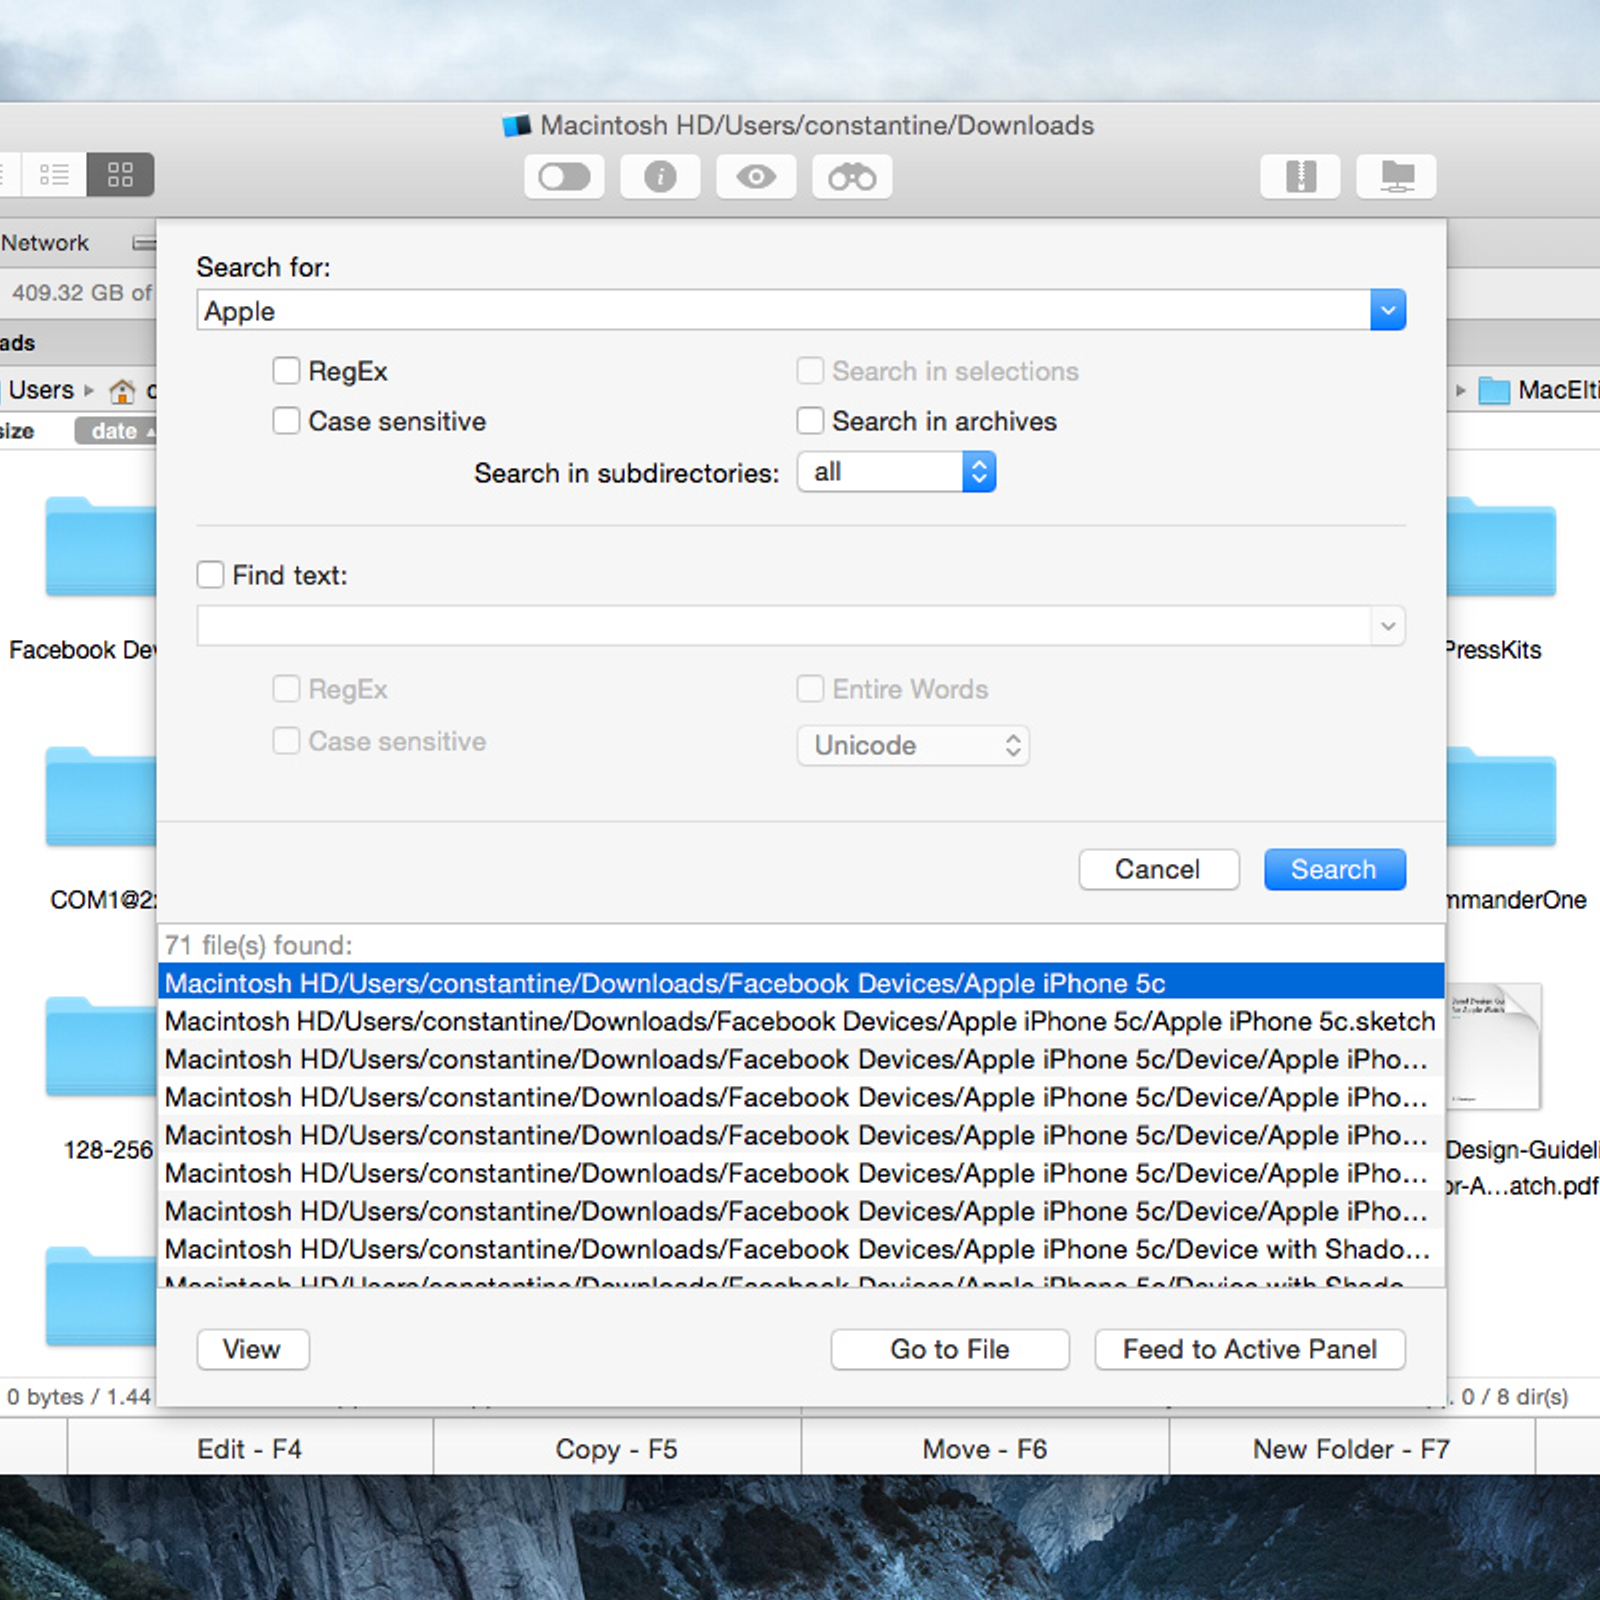This screenshot has width=1600, height=1600.
Task: Toggle Search in selections checkbox
Action: [x=810, y=371]
